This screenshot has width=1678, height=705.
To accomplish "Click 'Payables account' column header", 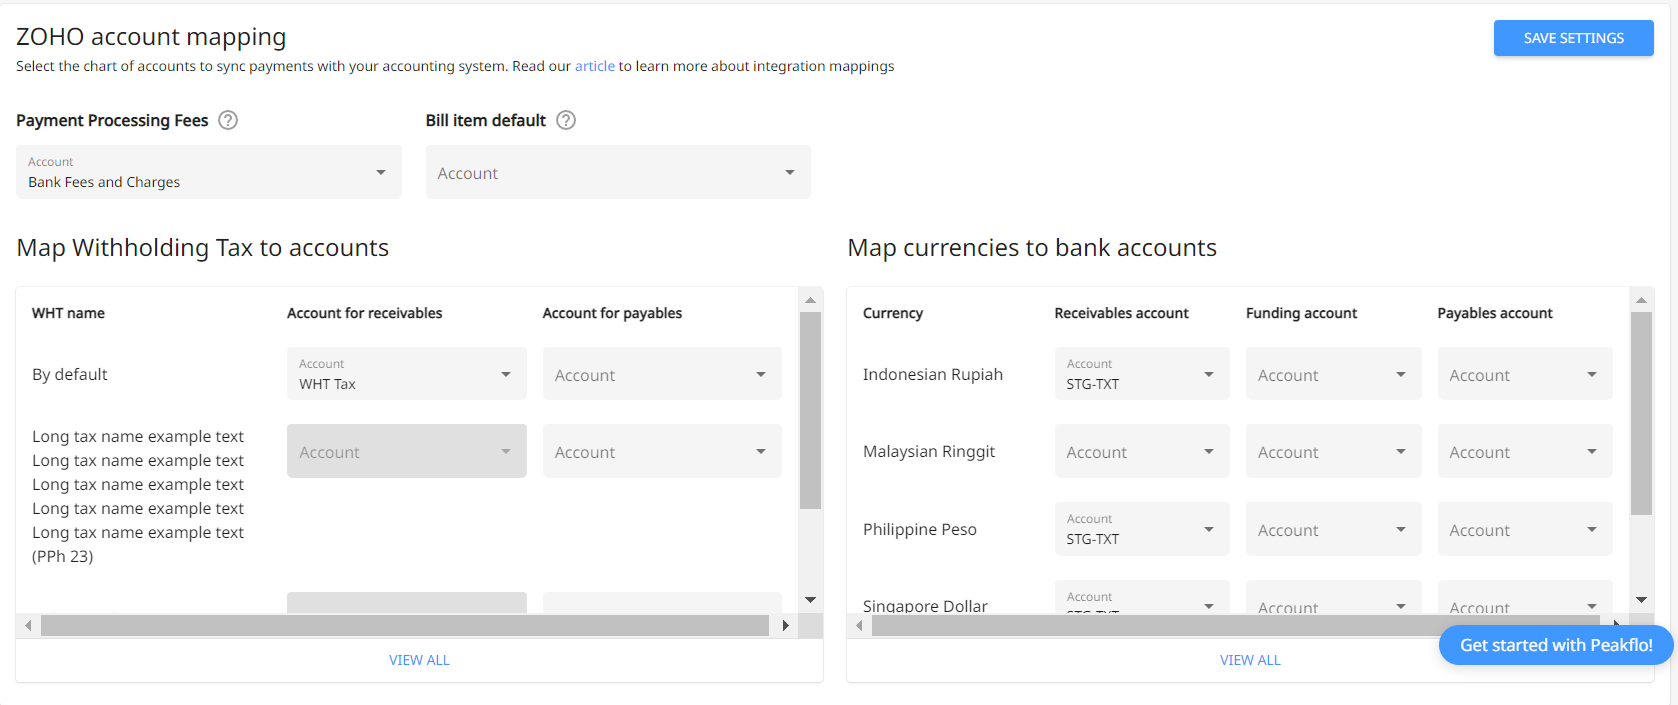I will point(1495,313).
